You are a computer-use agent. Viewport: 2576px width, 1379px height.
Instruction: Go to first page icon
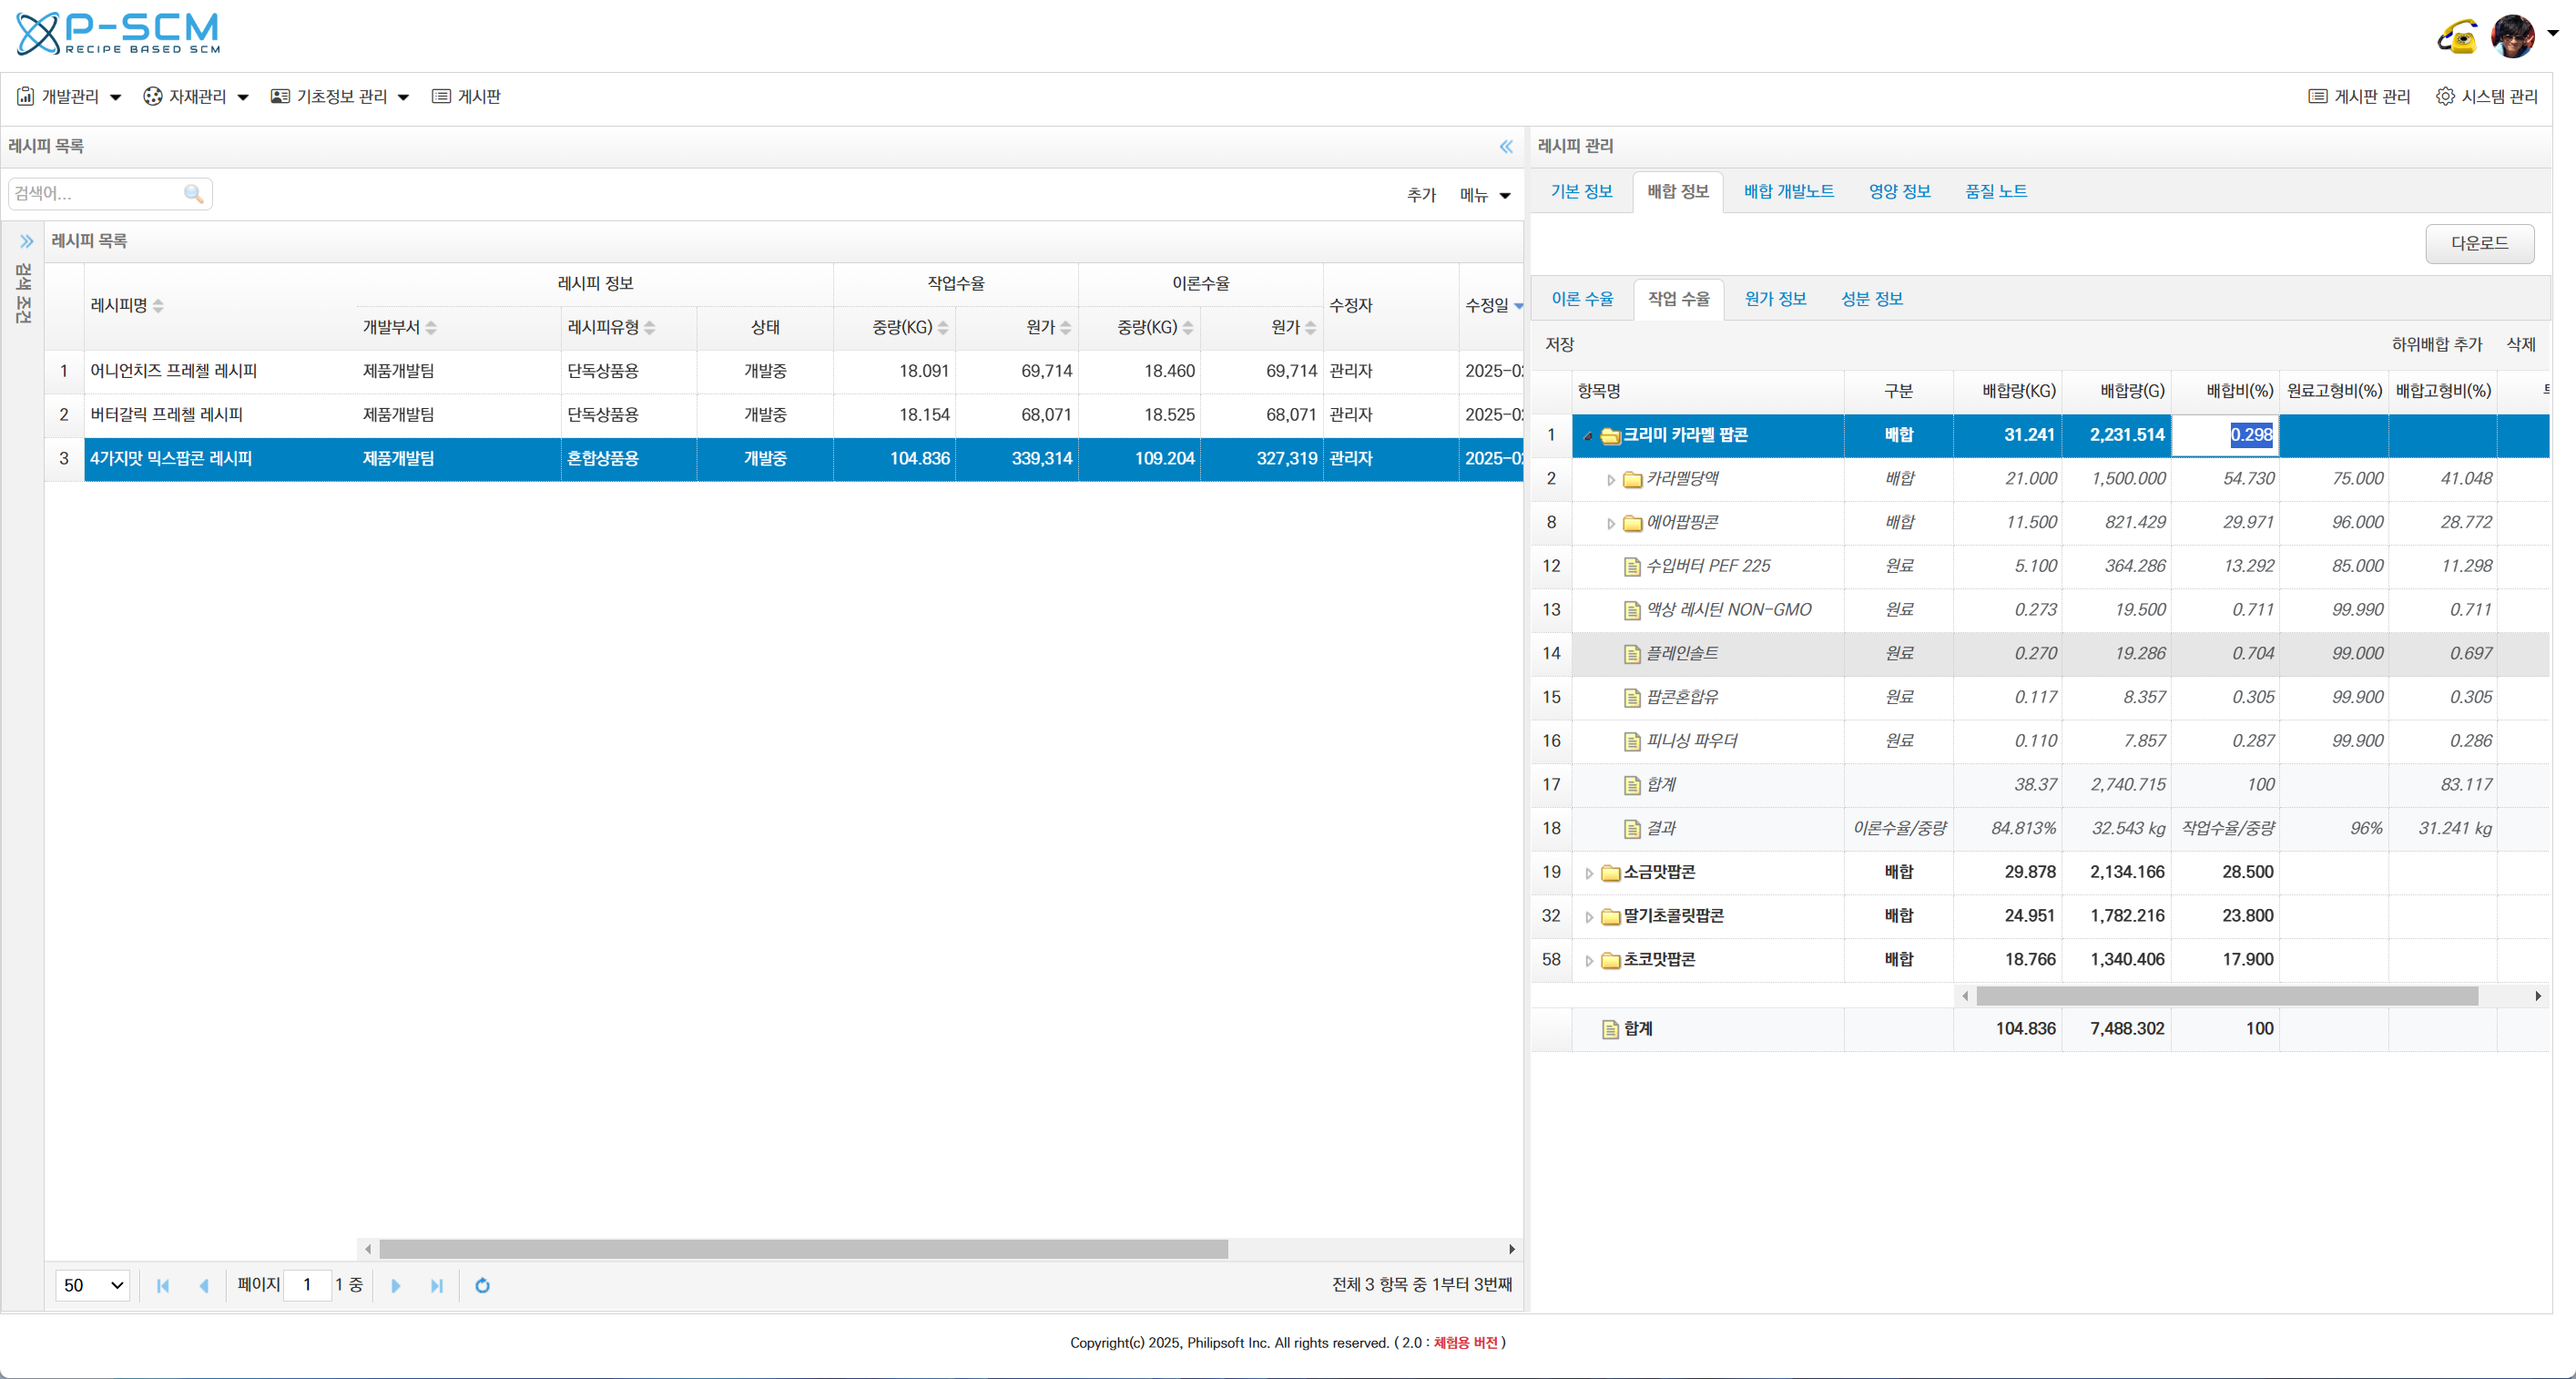[x=163, y=1286]
